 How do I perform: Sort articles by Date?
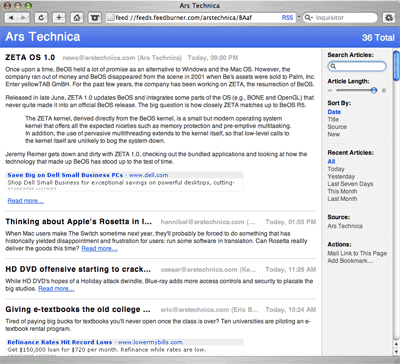click(334, 112)
